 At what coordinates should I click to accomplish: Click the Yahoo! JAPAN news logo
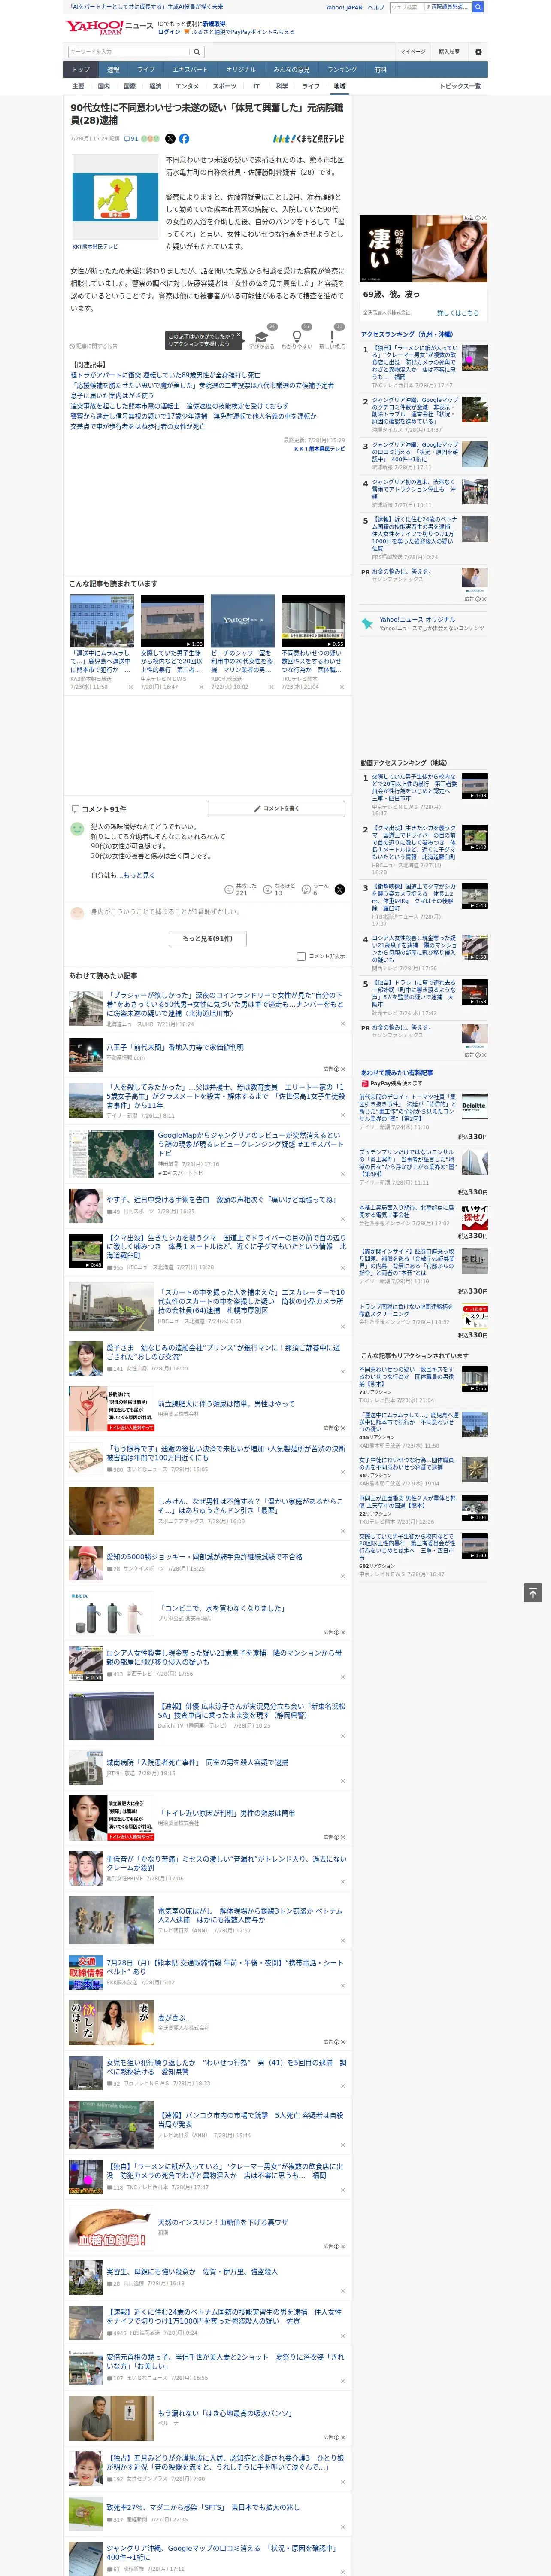pyautogui.click(x=109, y=27)
